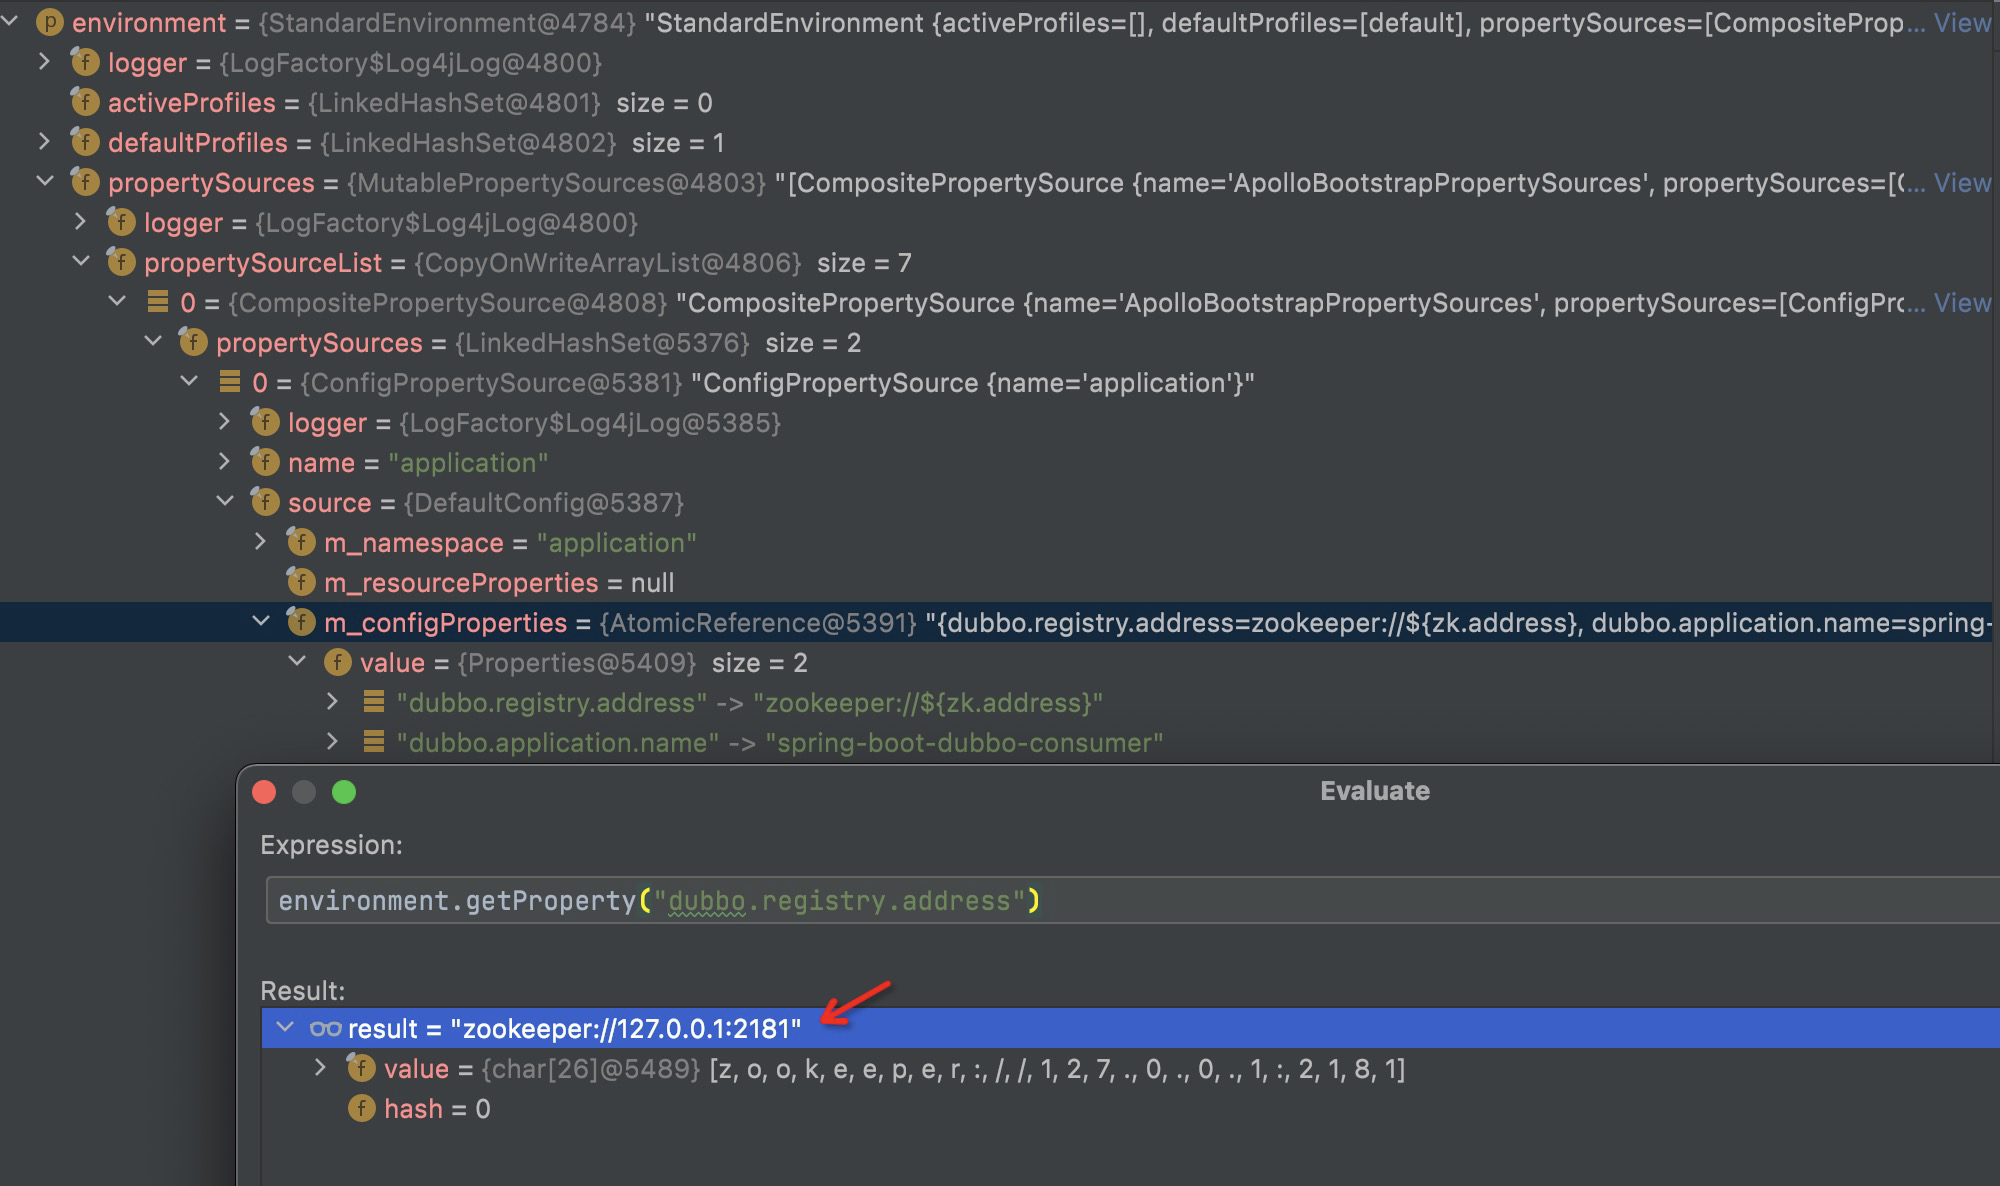Screen dimensions: 2000x1186
Task: Expand the logger node under ConfigPropertySource
Action: tap(225, 422)
